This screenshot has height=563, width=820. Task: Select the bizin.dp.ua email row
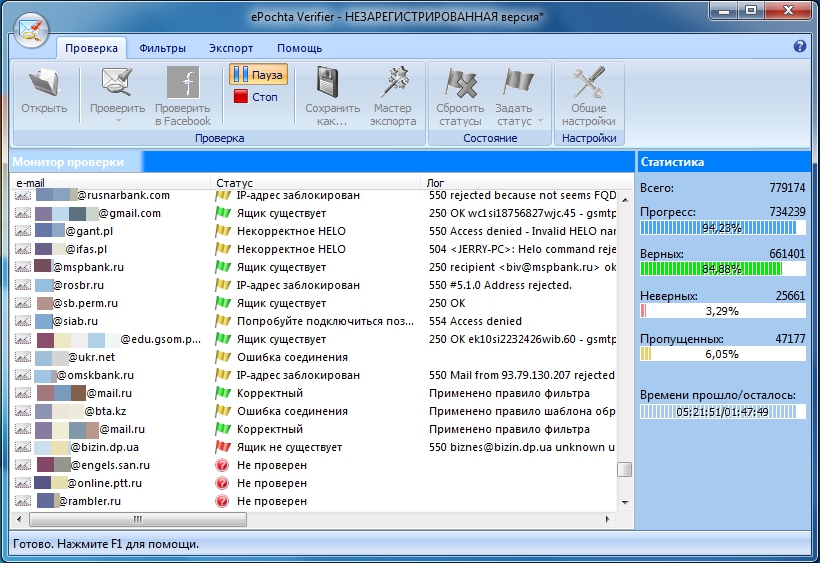(x=110, y=447)
